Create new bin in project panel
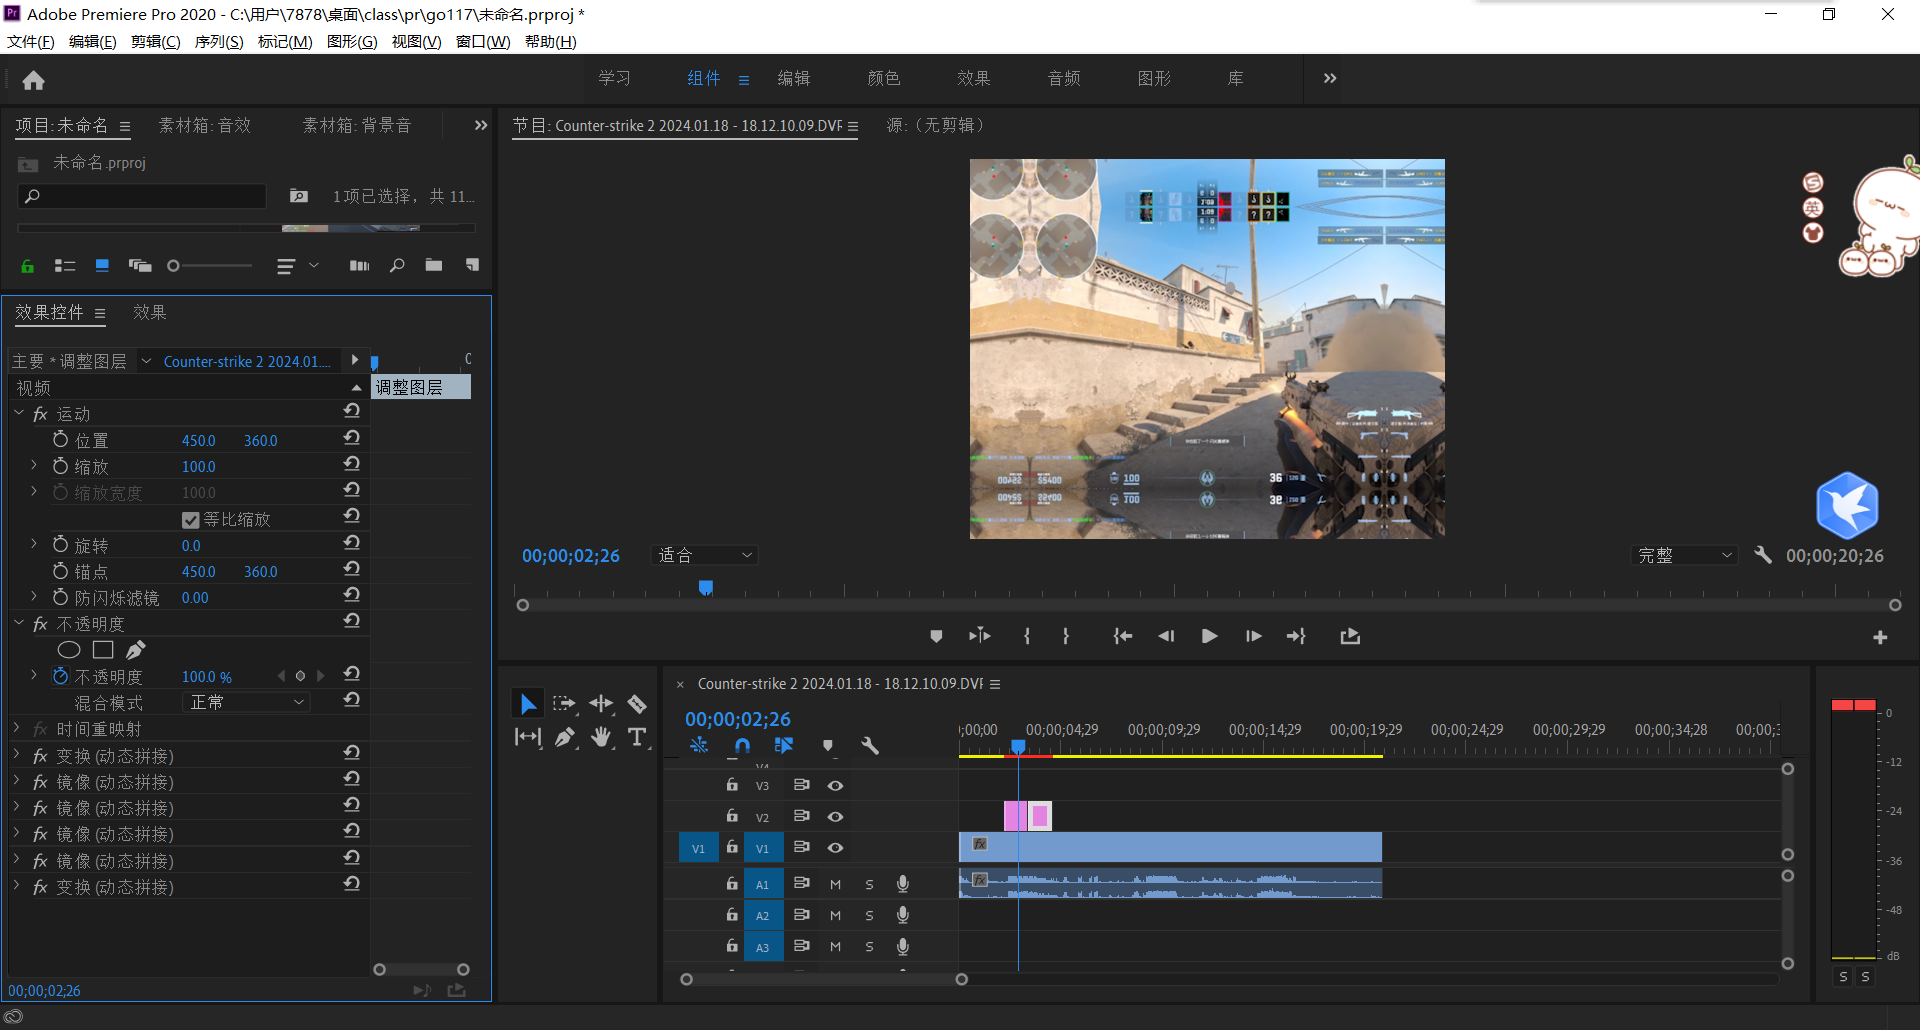This screenshot has width=1920, height=1030. tap(433, 265)
